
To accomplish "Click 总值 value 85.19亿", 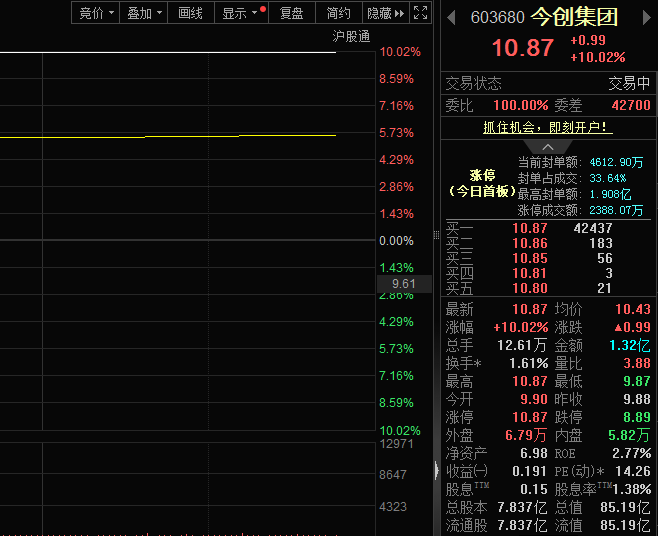I will (x=625, y=507).
